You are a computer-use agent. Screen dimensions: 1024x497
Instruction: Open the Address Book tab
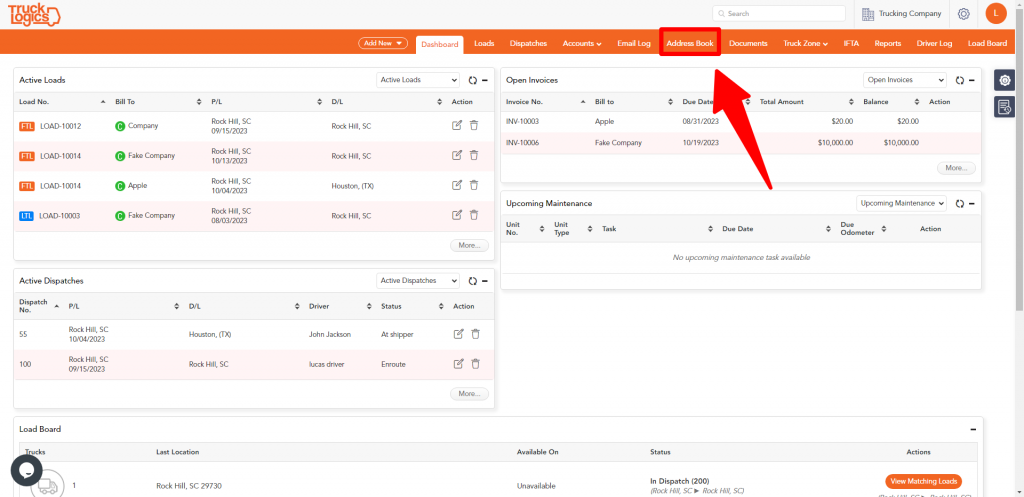pyautogui.click(x=690, y=44)
